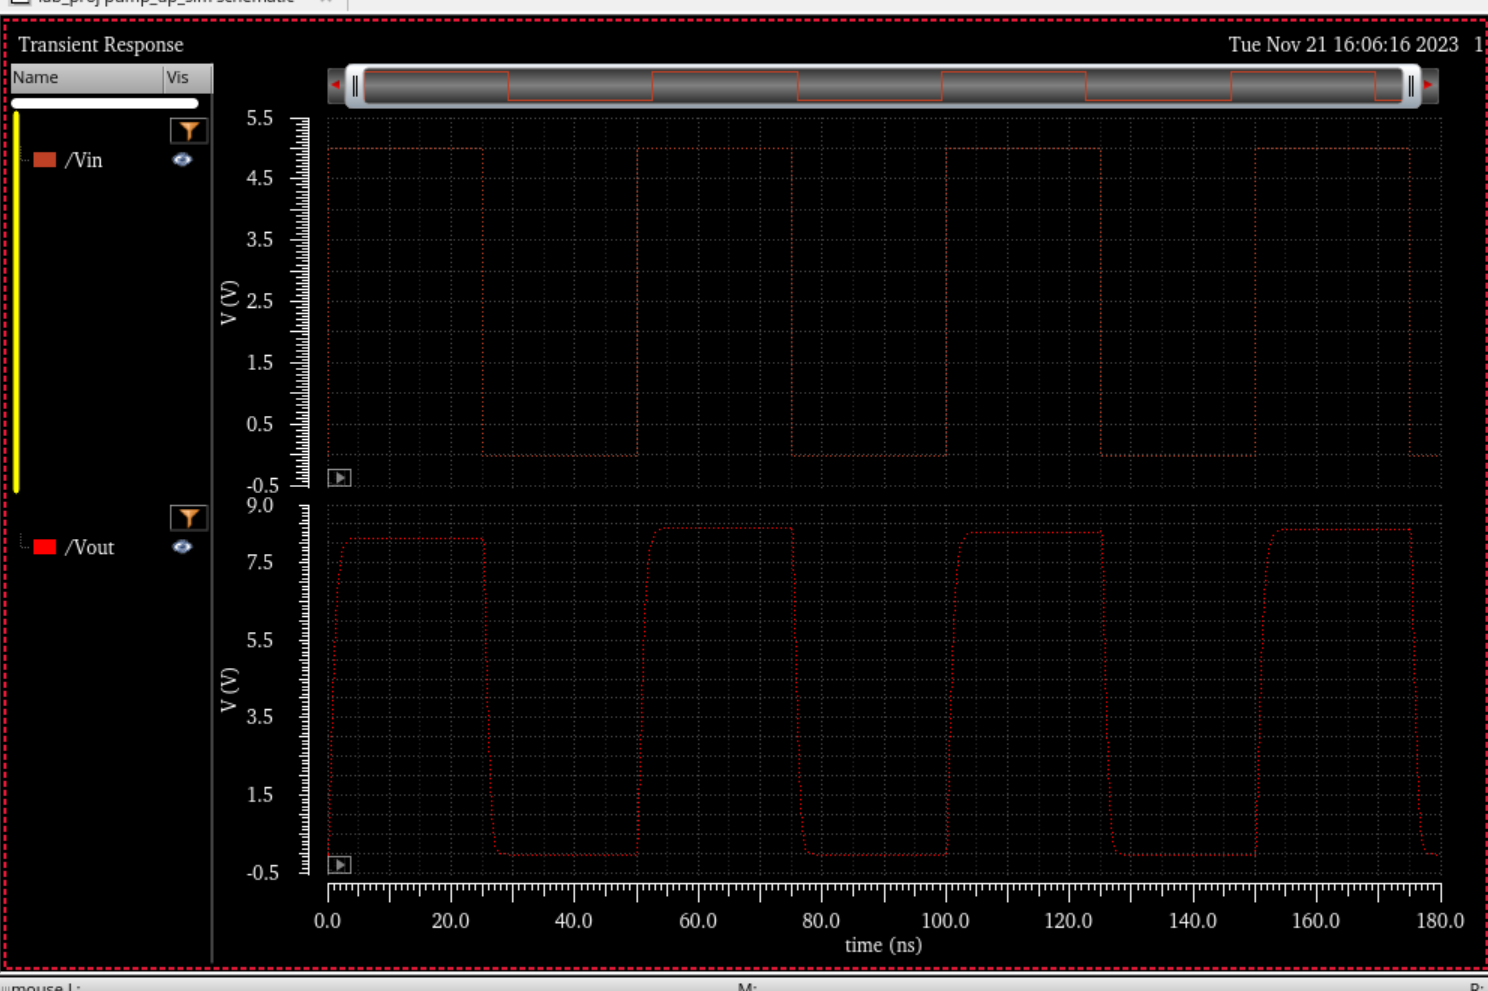
Task: Click the red color swatch for /Vout
Action: click(46, 547)
